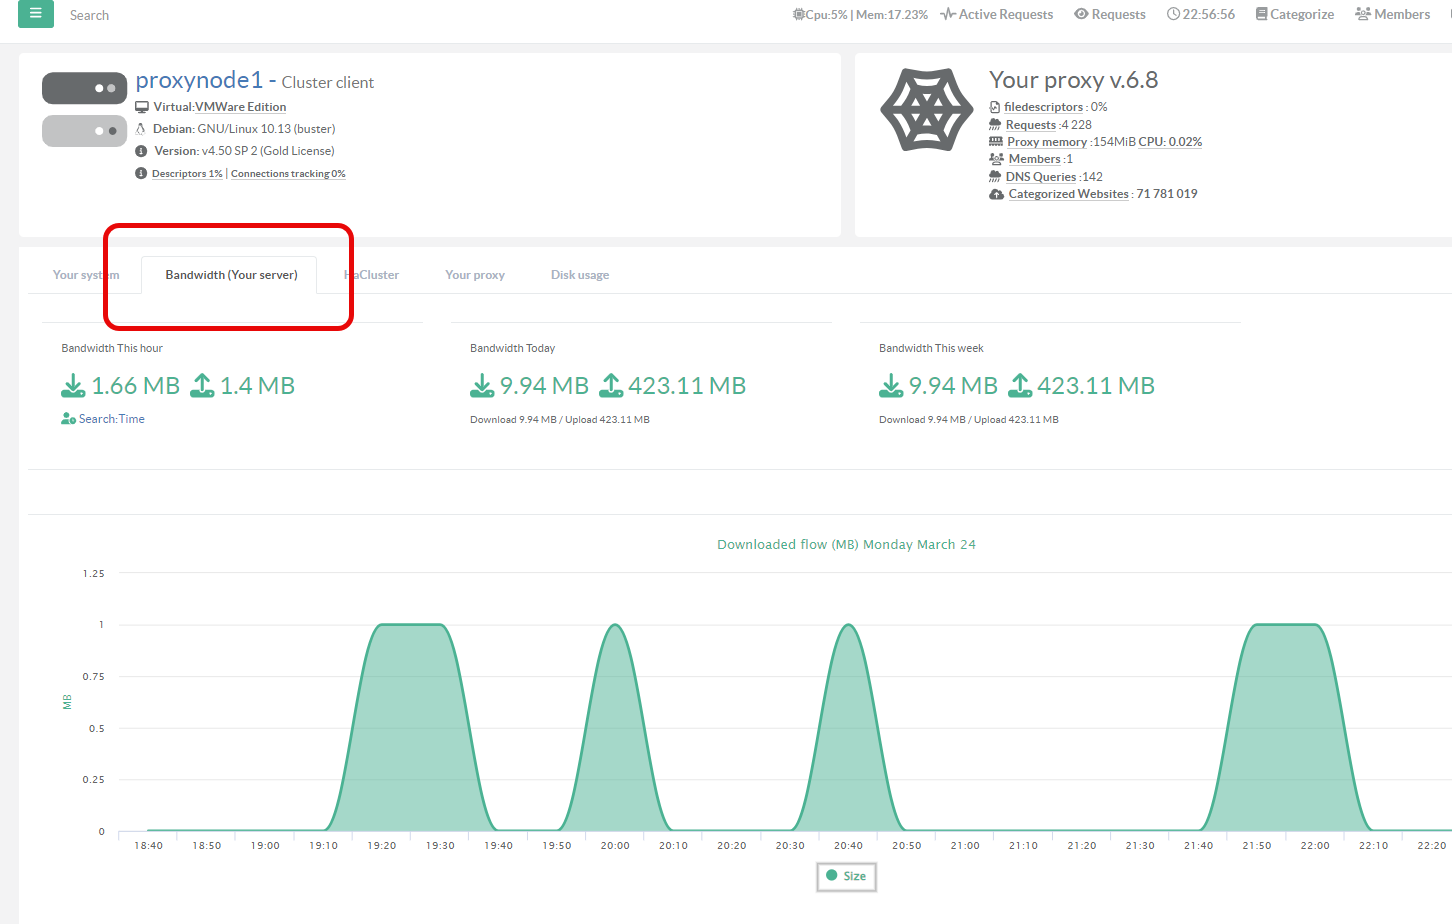Click the clock icon in top bar

coord(1173,14)
